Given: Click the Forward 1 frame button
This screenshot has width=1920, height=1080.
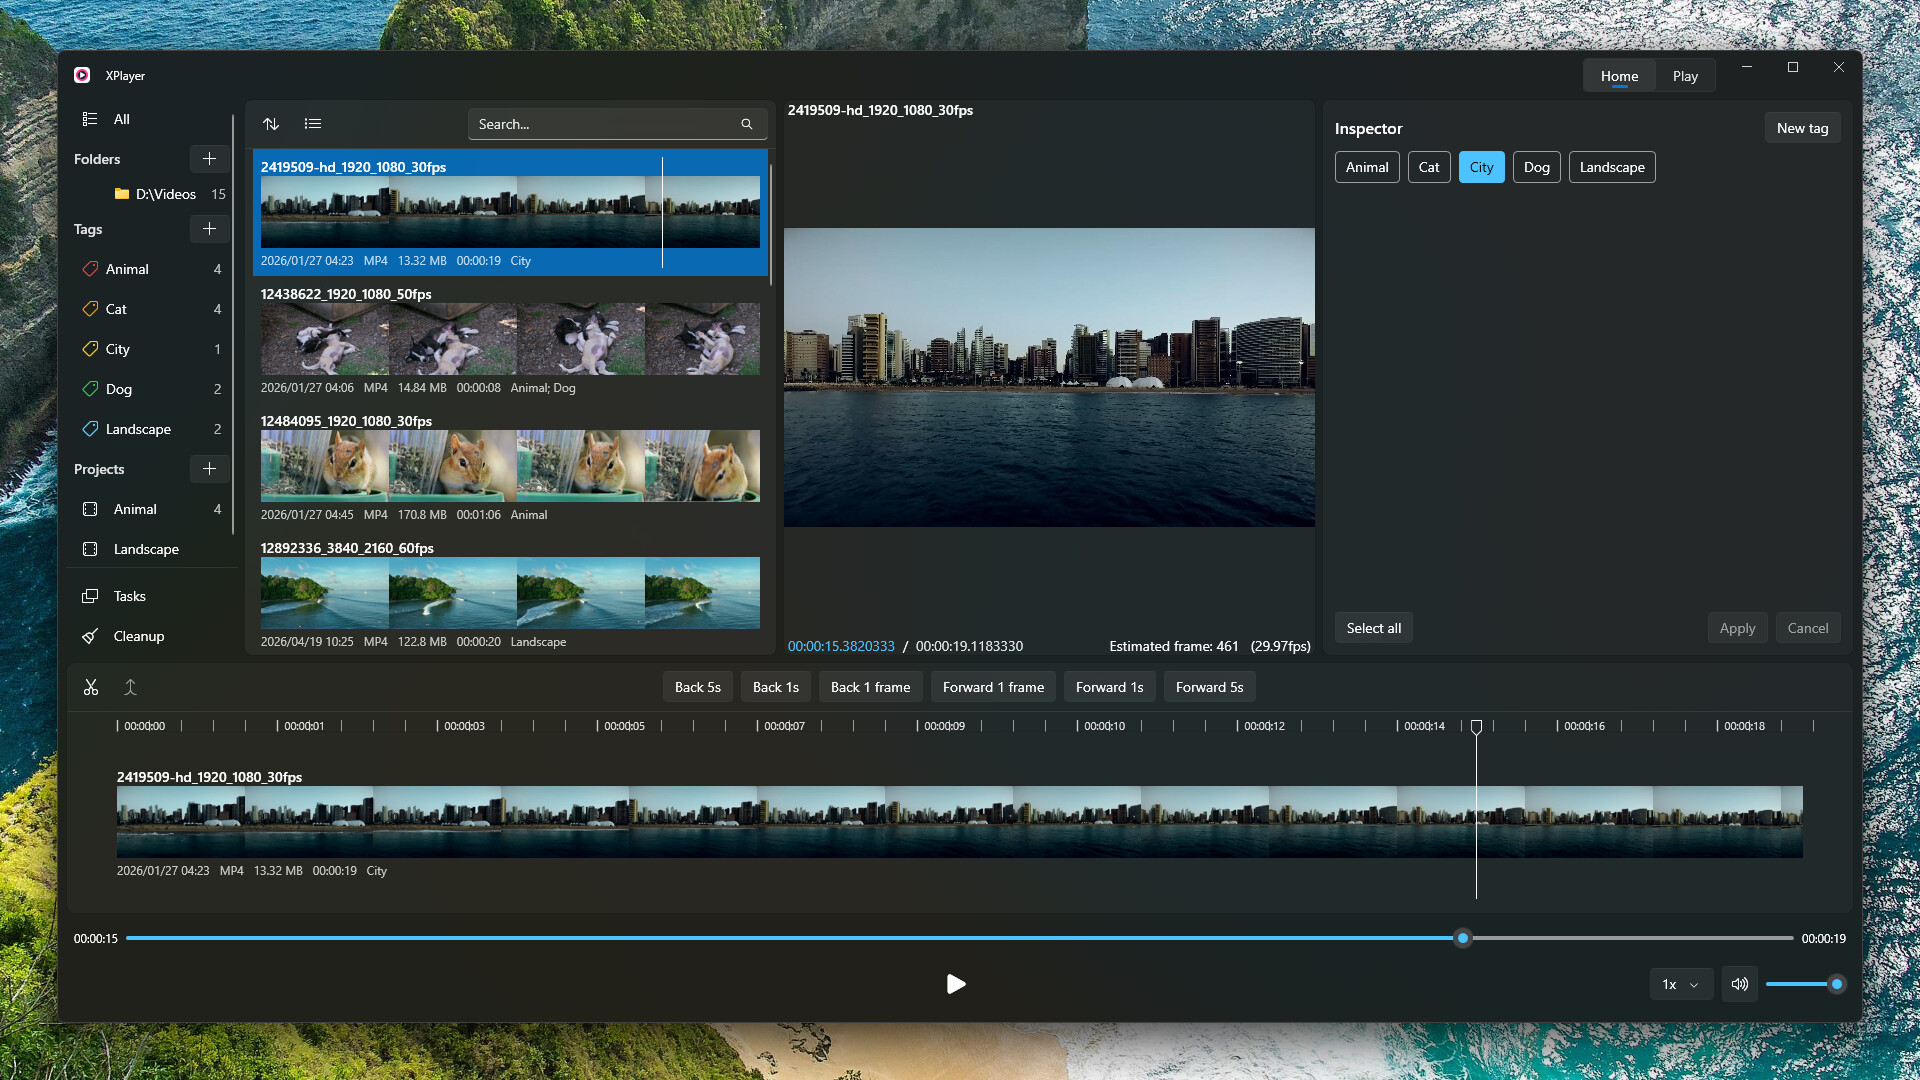Looking at the screenshot, I should pos(993,687).
